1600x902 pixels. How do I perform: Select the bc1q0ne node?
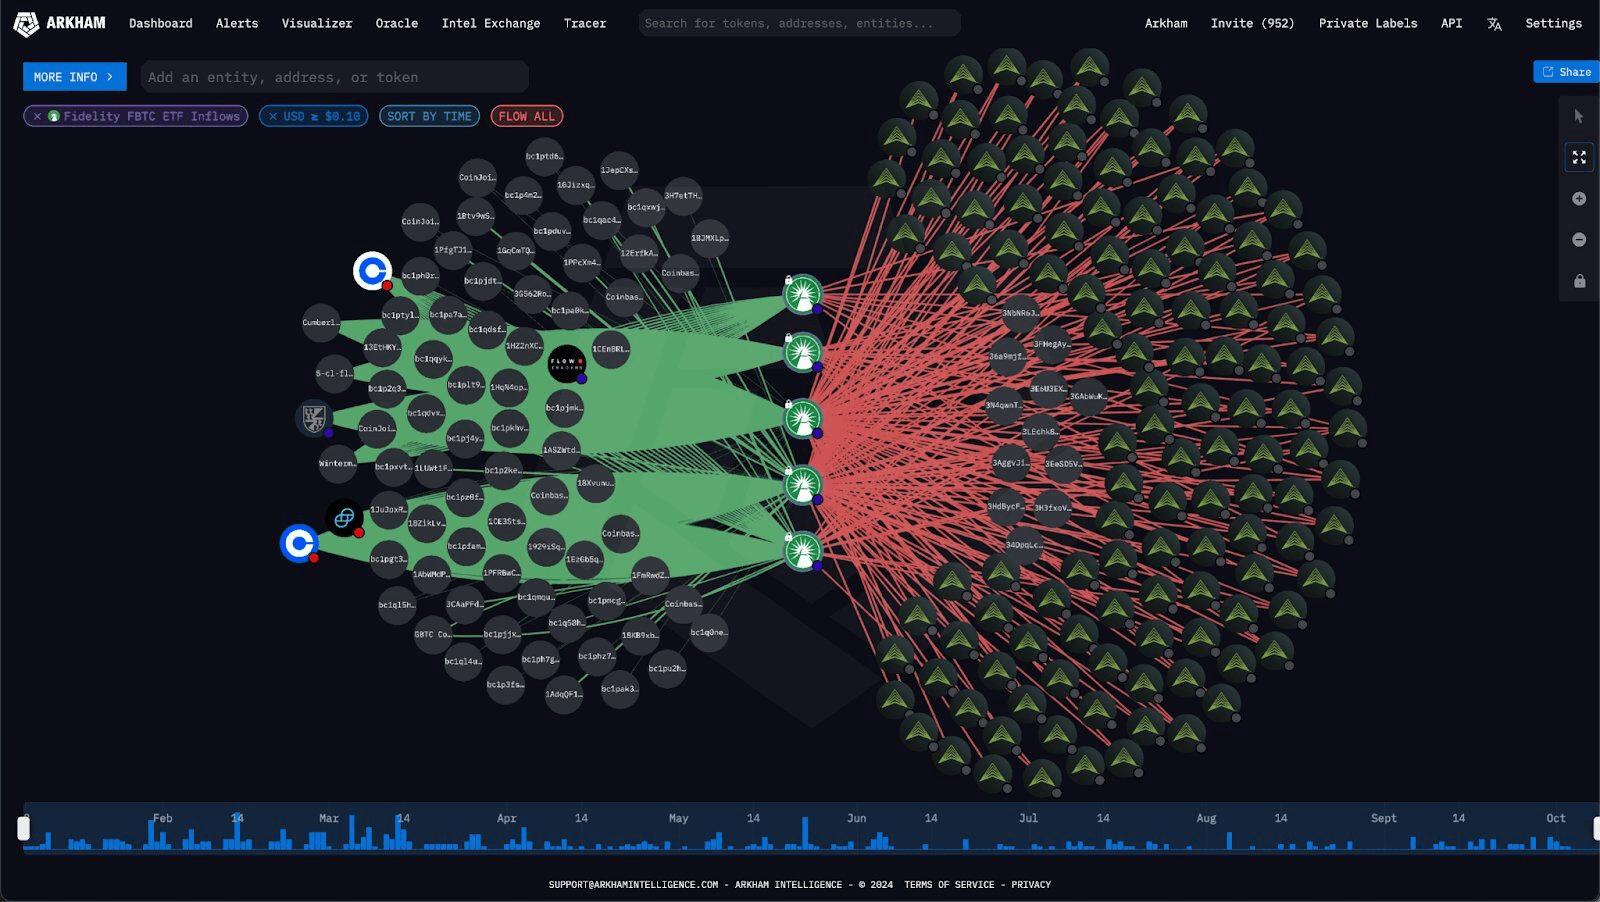708,633
